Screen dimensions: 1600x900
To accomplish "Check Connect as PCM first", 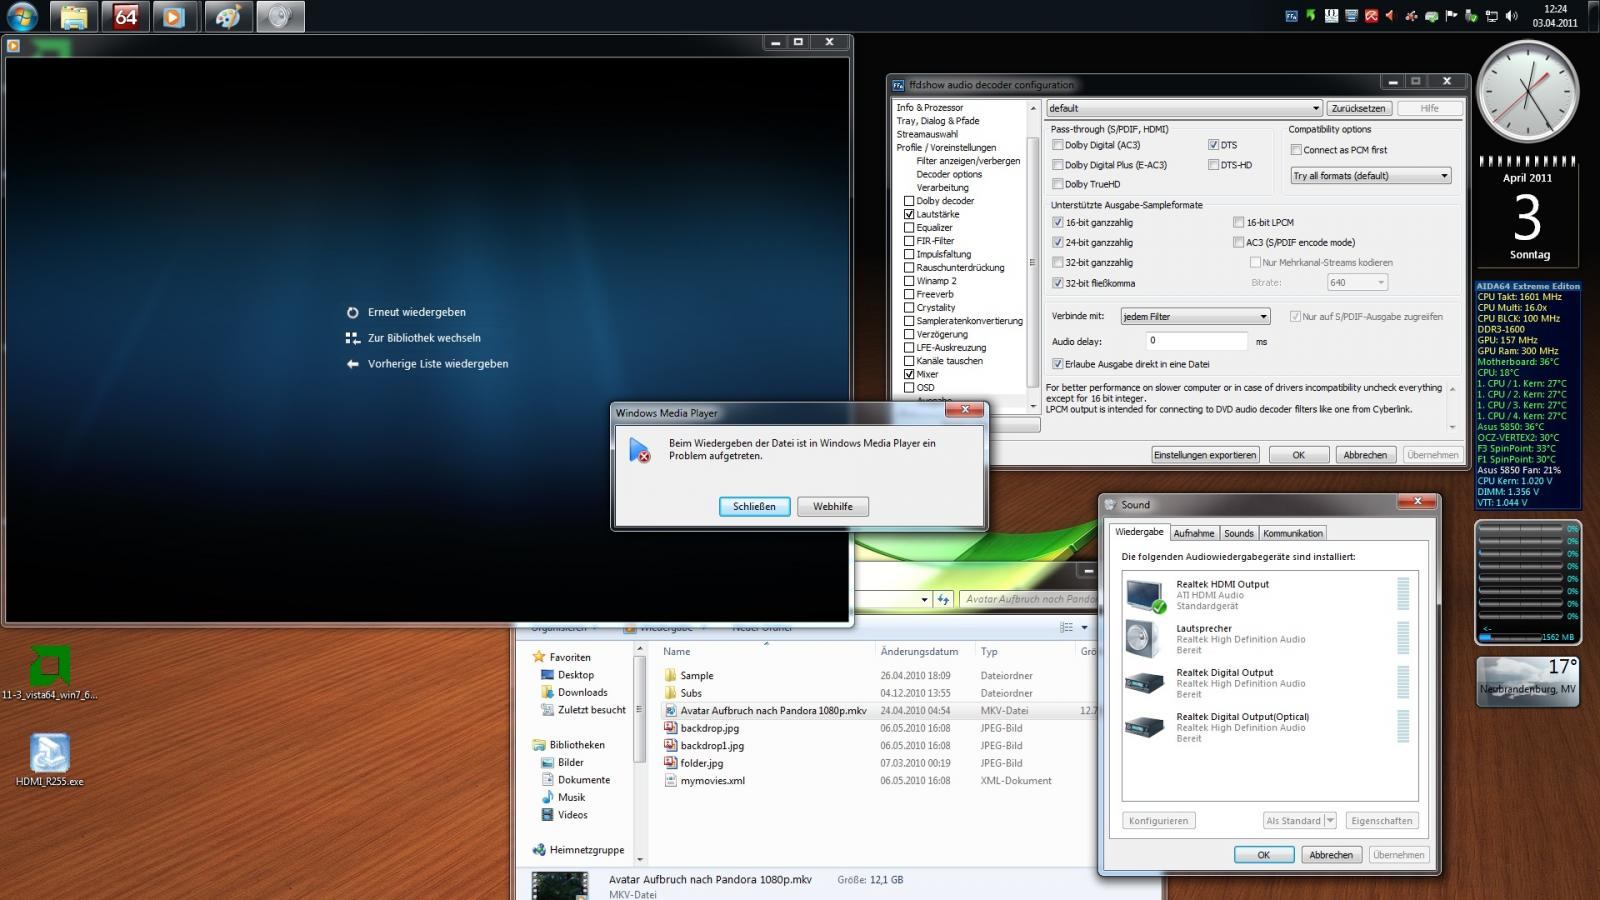I will tap(1296, 150).
